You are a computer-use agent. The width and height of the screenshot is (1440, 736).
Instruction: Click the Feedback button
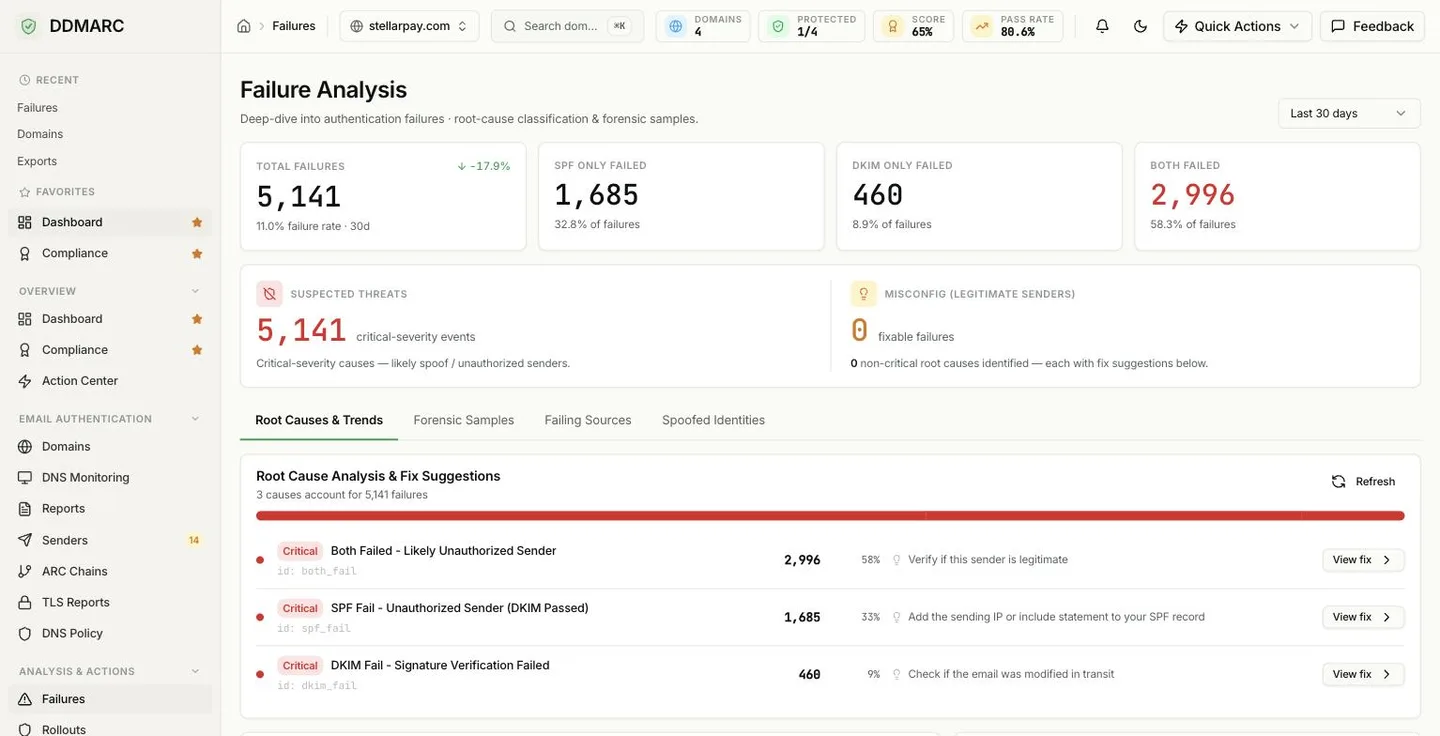1372,26
